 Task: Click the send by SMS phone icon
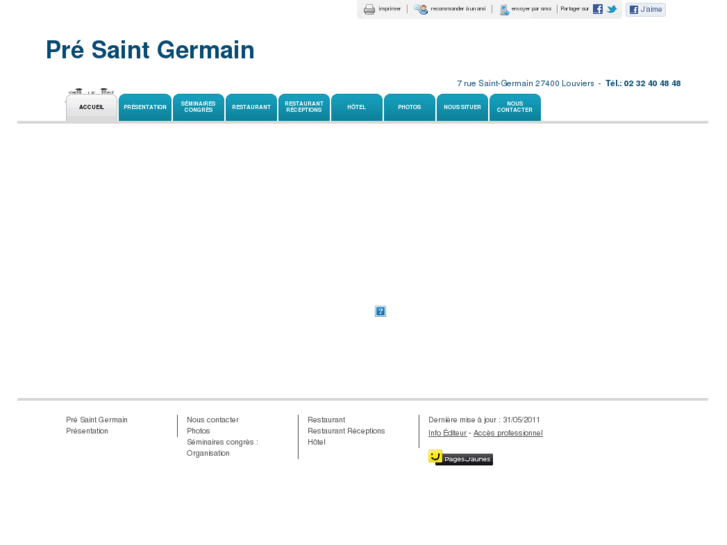tap(504, 9)
